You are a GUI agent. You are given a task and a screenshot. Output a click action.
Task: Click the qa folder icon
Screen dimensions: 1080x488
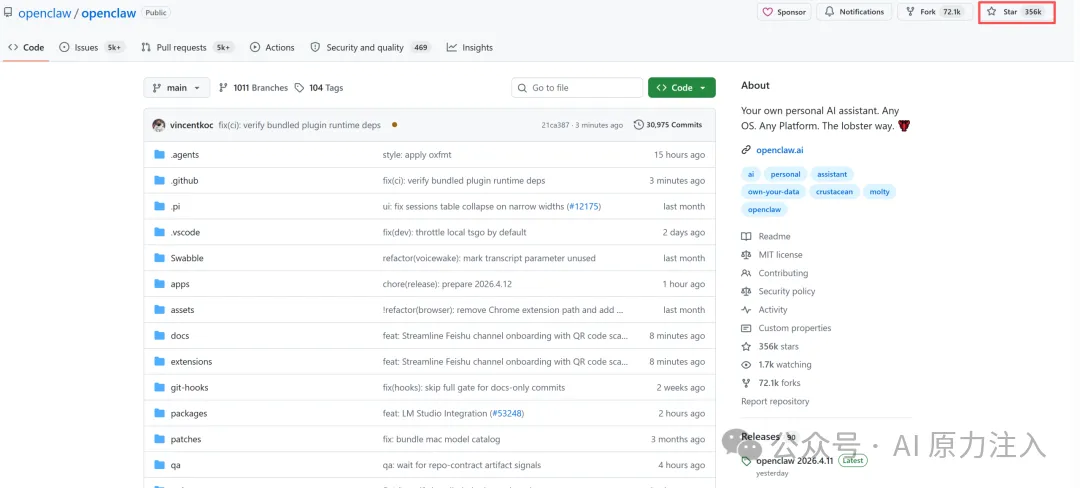[160, 465]
